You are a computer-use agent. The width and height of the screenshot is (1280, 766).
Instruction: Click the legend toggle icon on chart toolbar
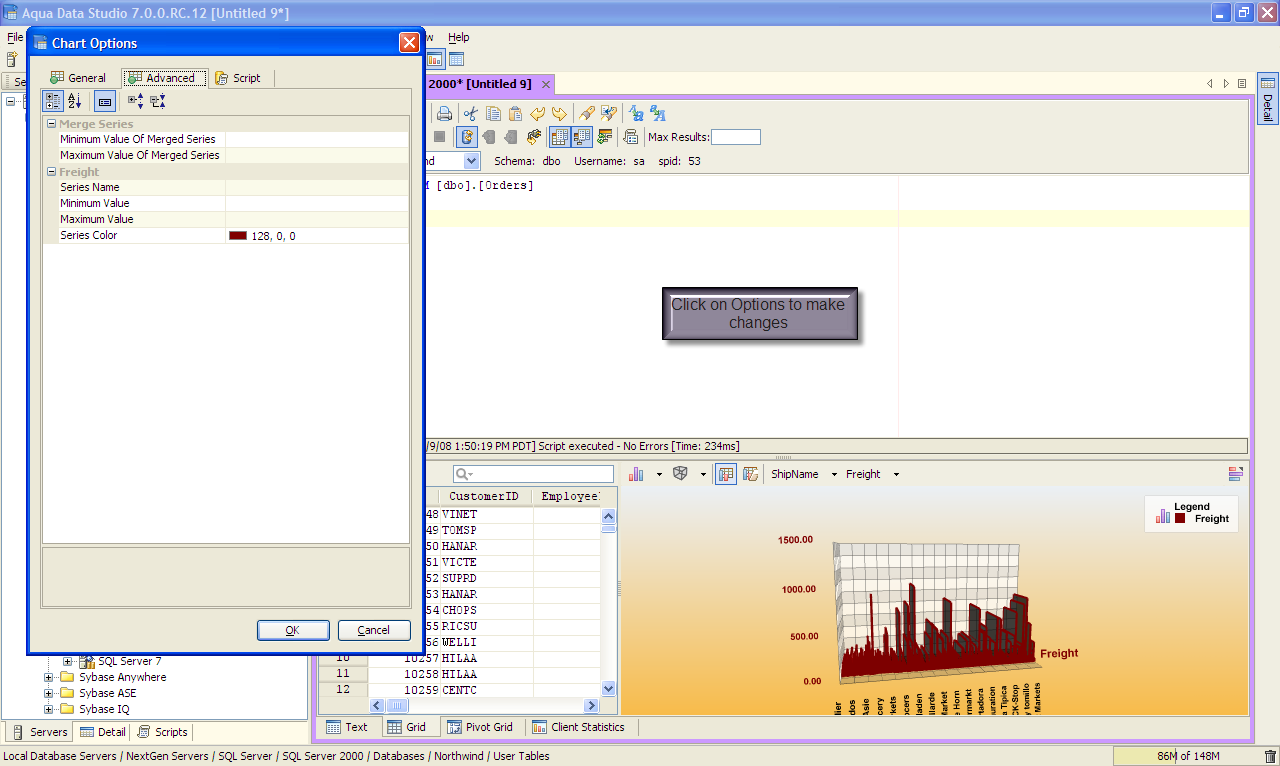coord(1236,474)
